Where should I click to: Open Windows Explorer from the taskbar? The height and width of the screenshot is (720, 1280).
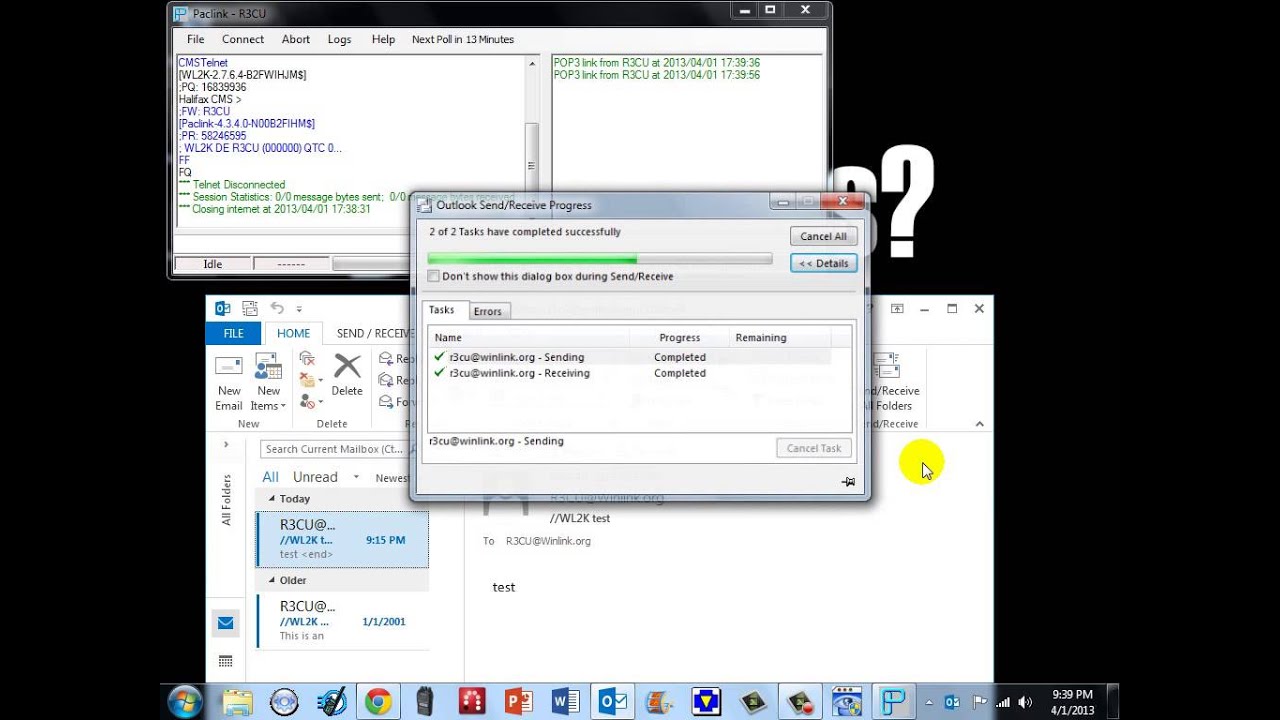(238, 702)
